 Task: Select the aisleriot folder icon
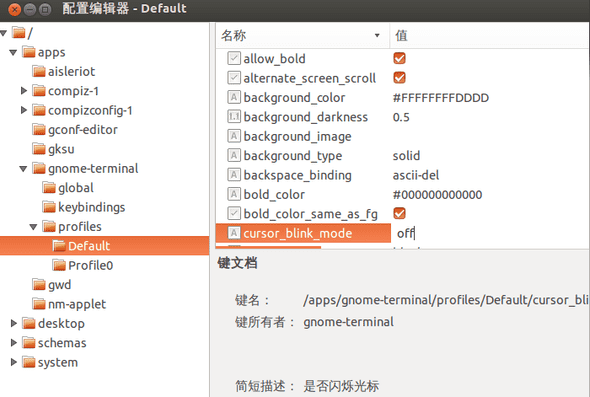tap(39, 71)
